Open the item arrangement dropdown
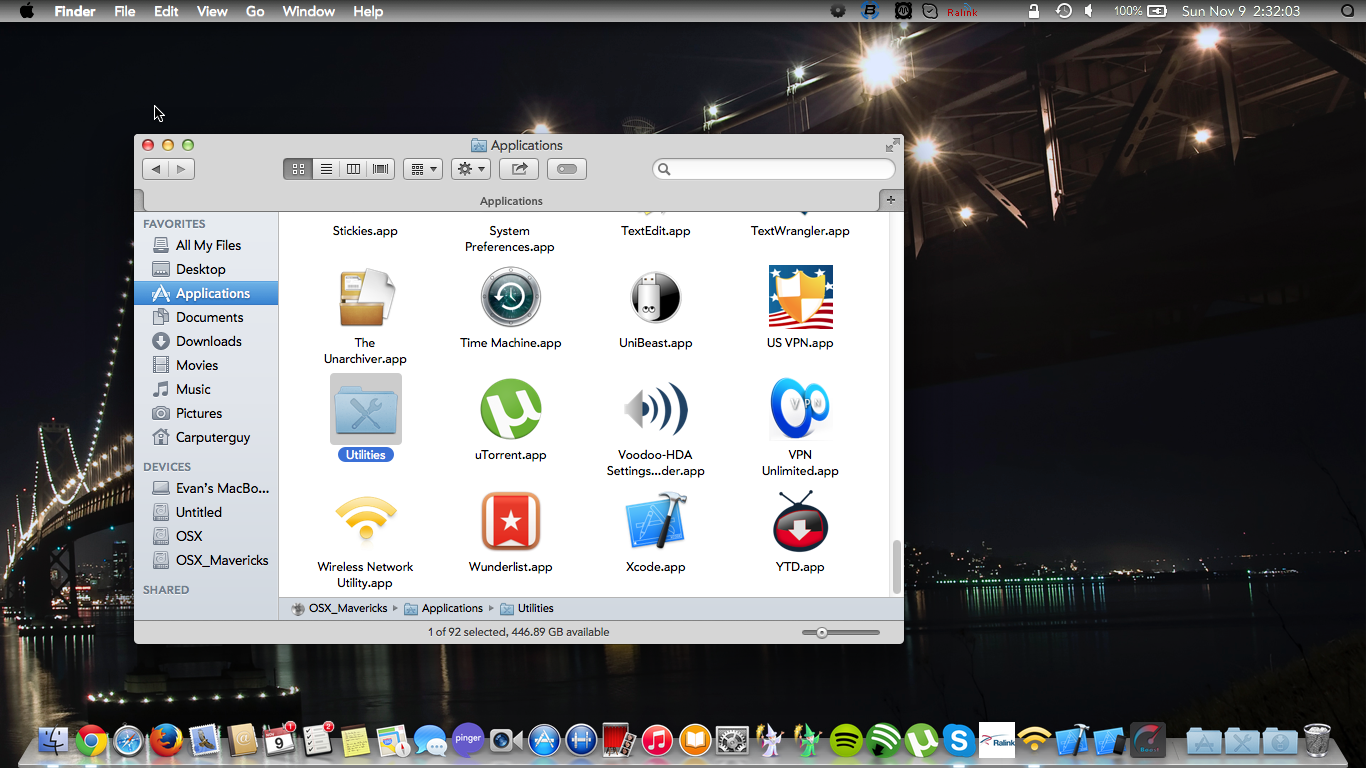 click(423, 169)
